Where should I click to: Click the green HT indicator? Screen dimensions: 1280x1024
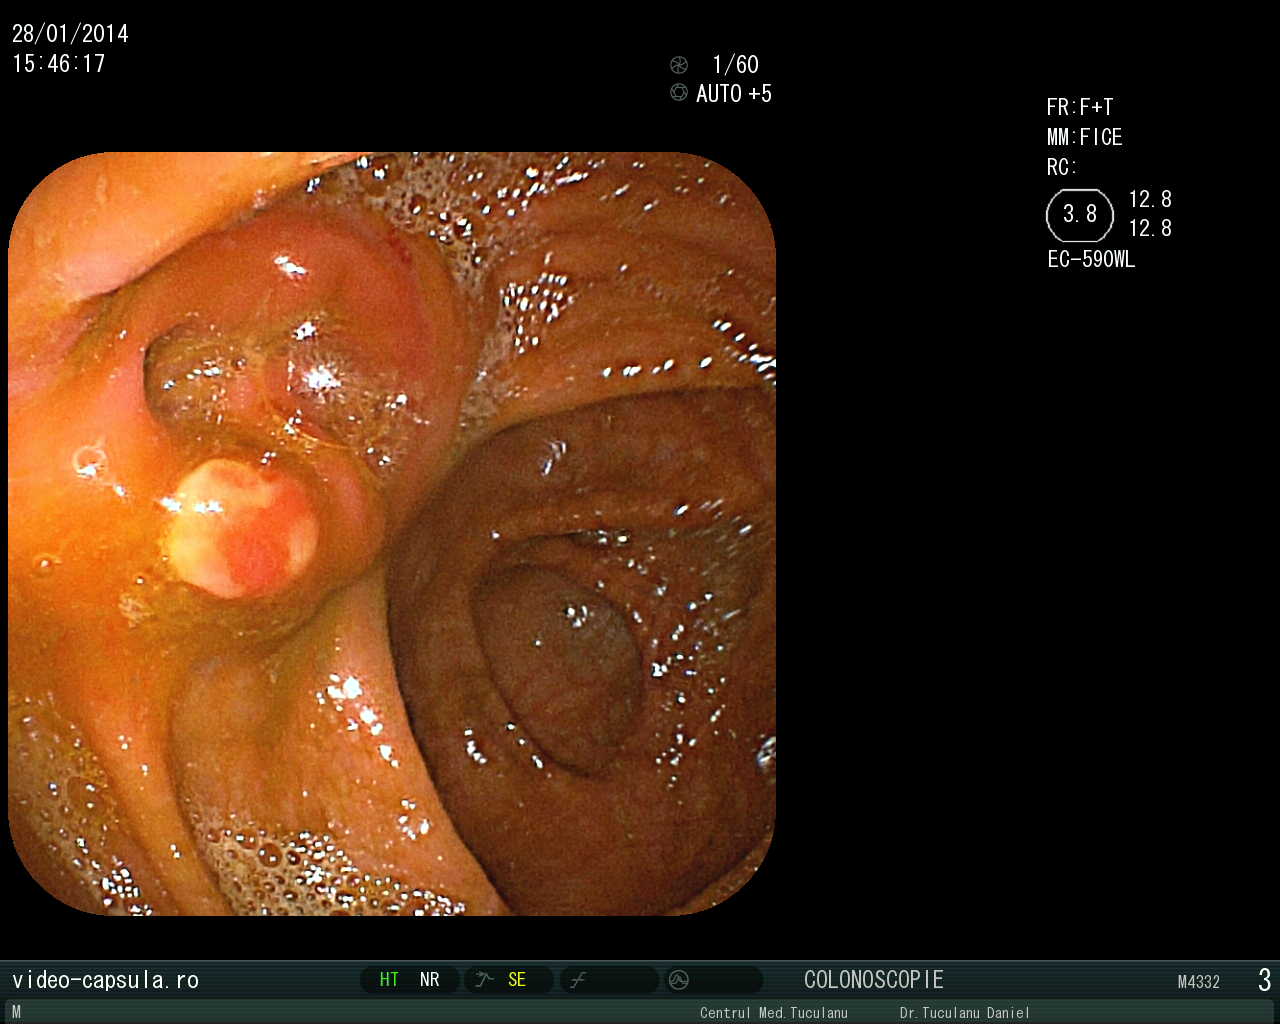[389, 980]
